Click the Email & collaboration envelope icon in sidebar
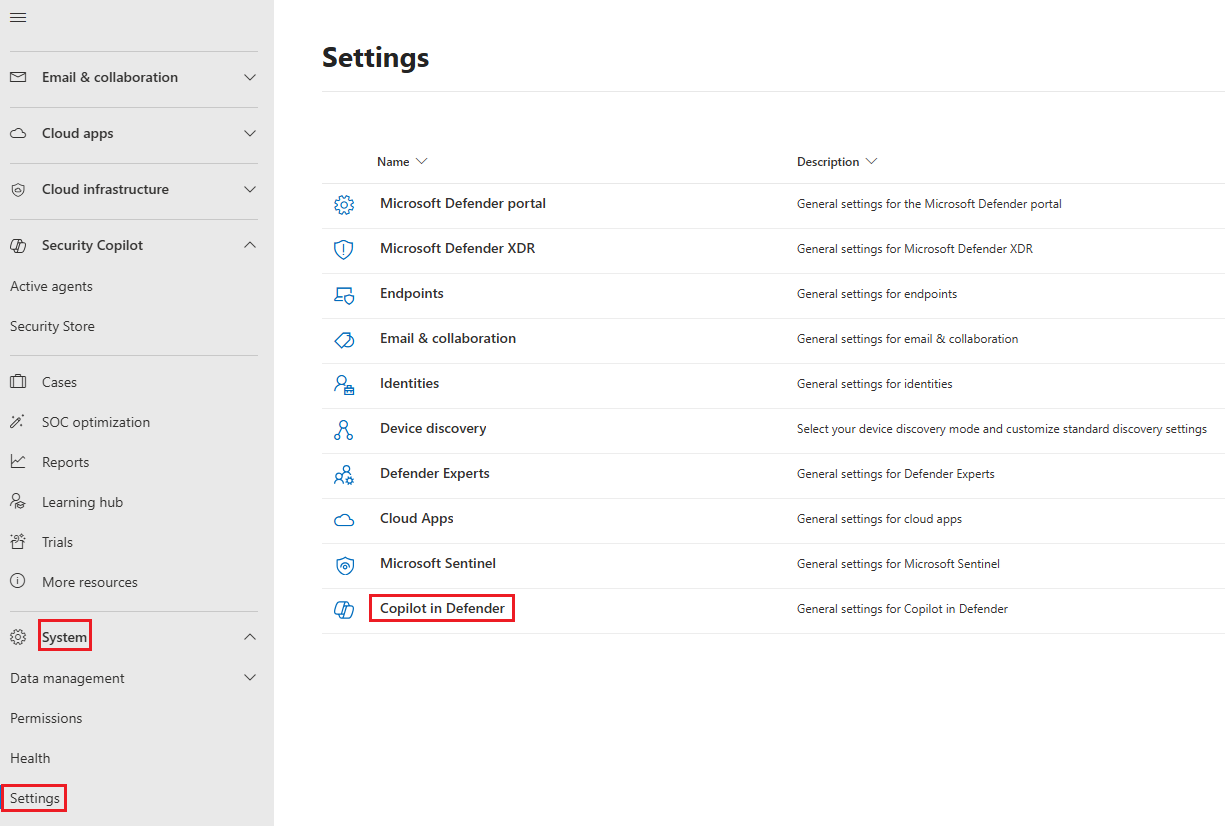 (18, 77)
